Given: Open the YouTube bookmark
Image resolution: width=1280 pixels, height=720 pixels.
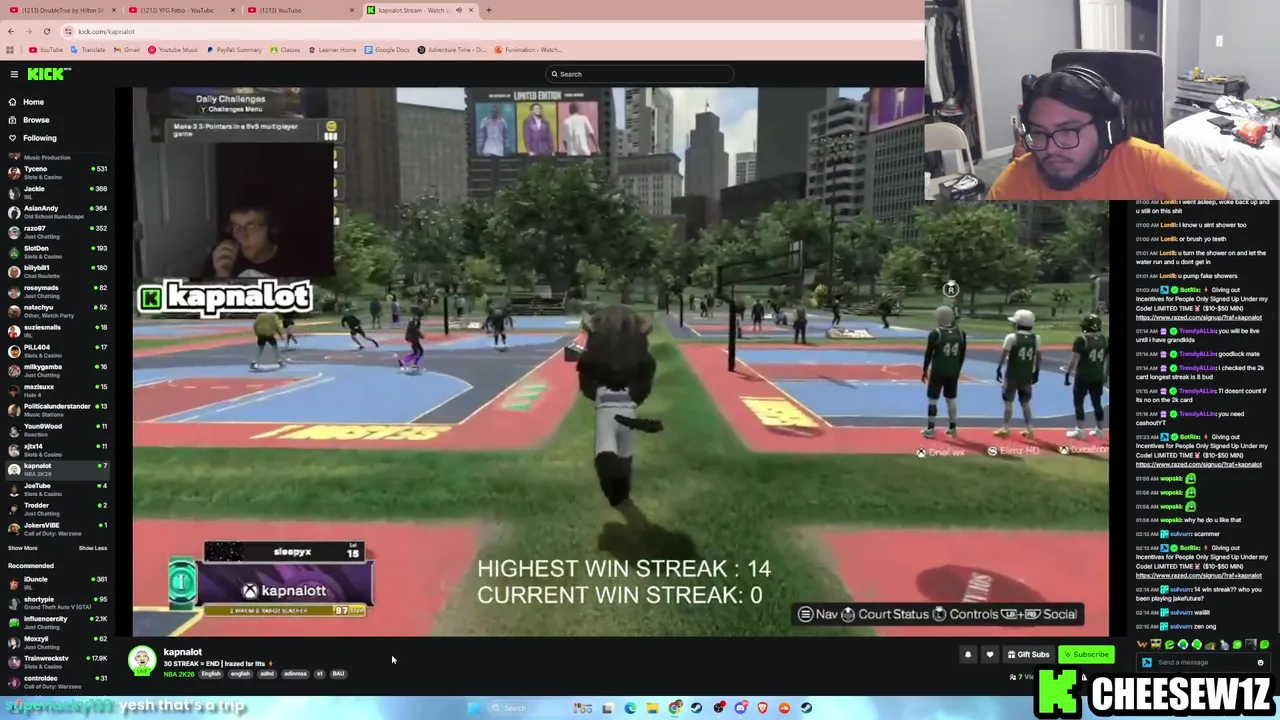Looking at the screenshot, I should pos(46,50).
